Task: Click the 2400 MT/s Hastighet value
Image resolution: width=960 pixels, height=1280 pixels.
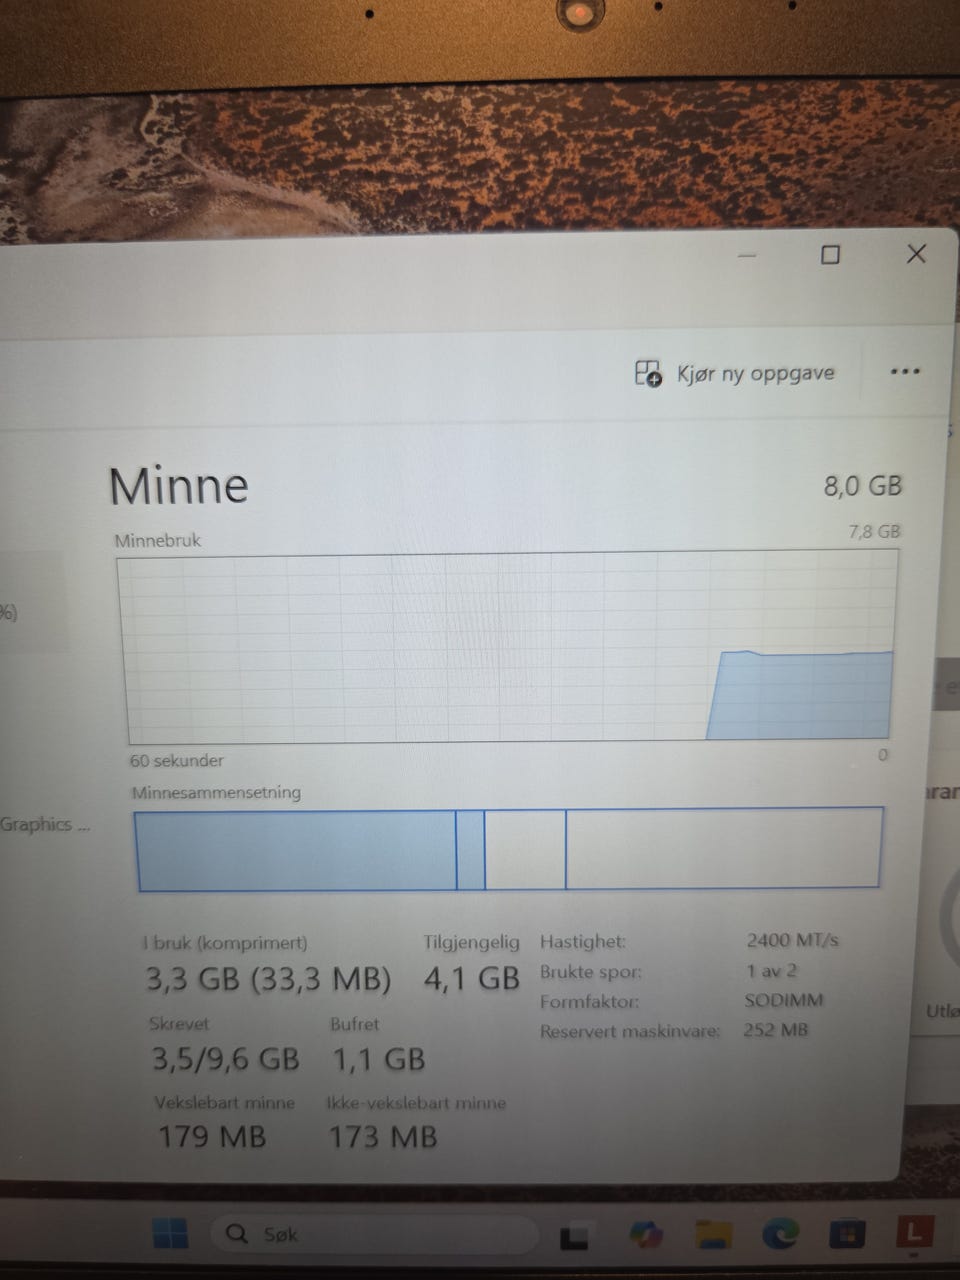Action: tap(792, 940)
